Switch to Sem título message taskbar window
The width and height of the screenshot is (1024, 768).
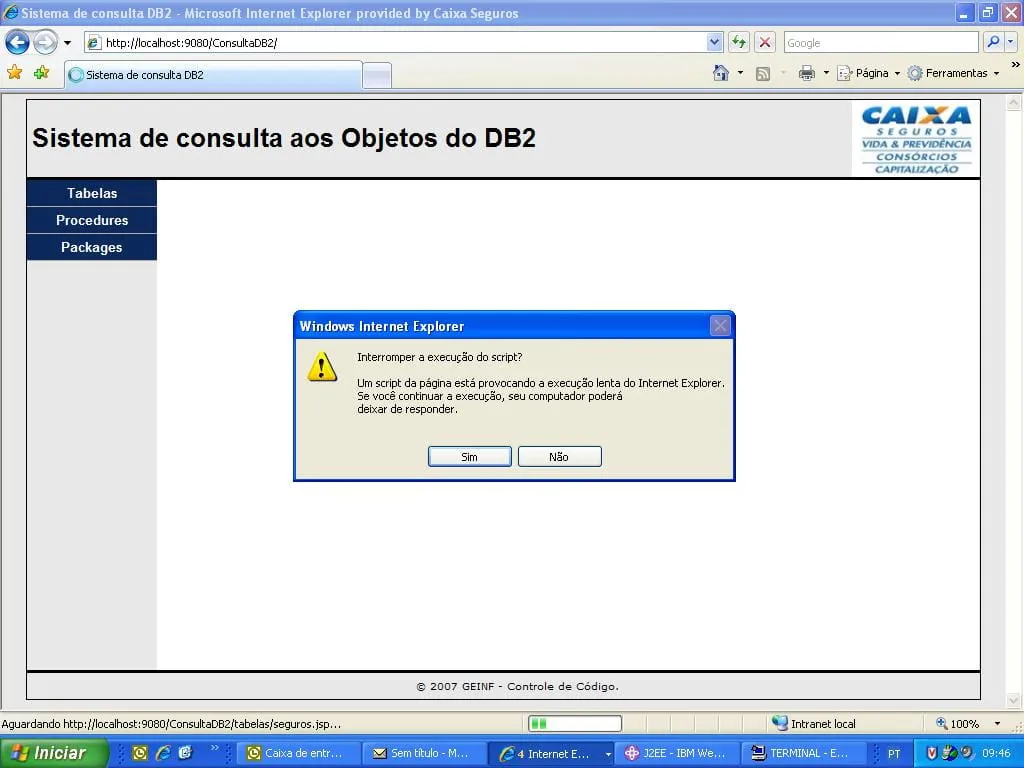(x=422, y=753)
